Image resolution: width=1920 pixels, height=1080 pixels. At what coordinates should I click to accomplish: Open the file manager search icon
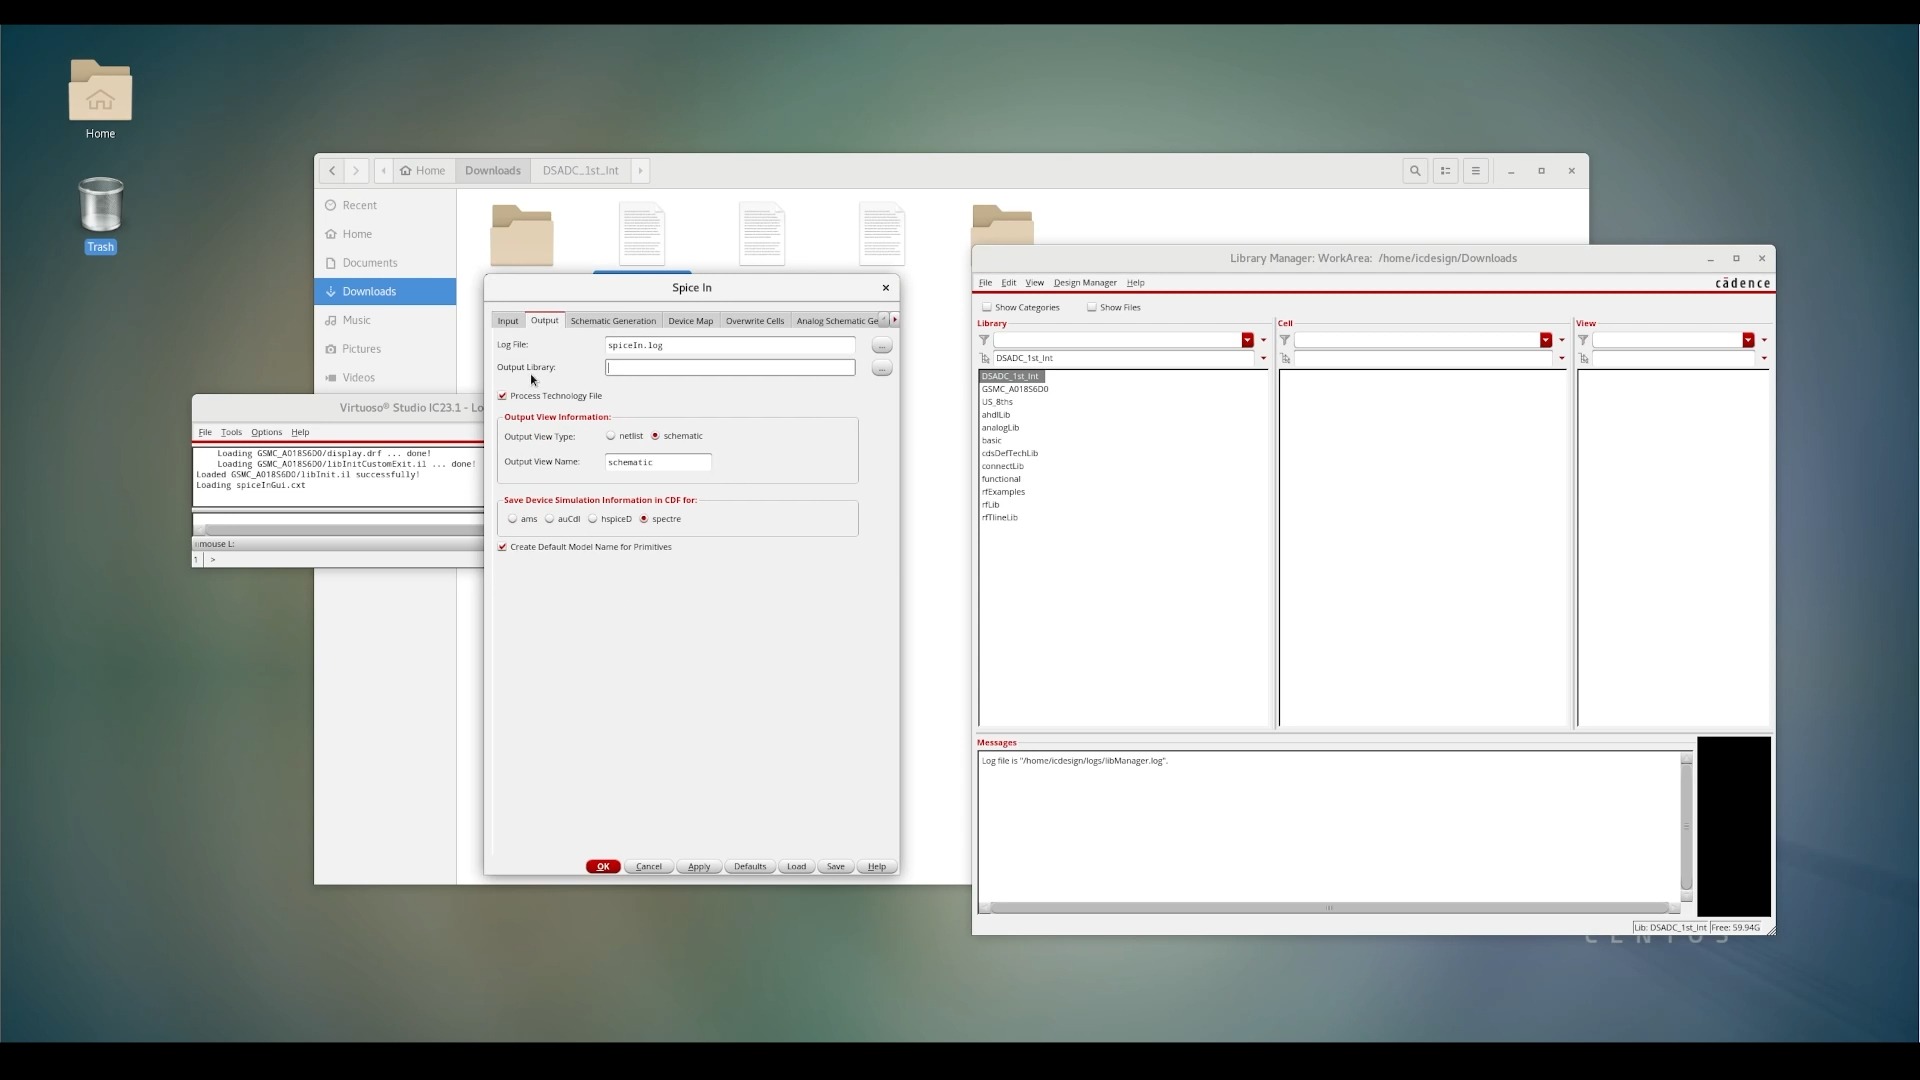click(1415, 171)
